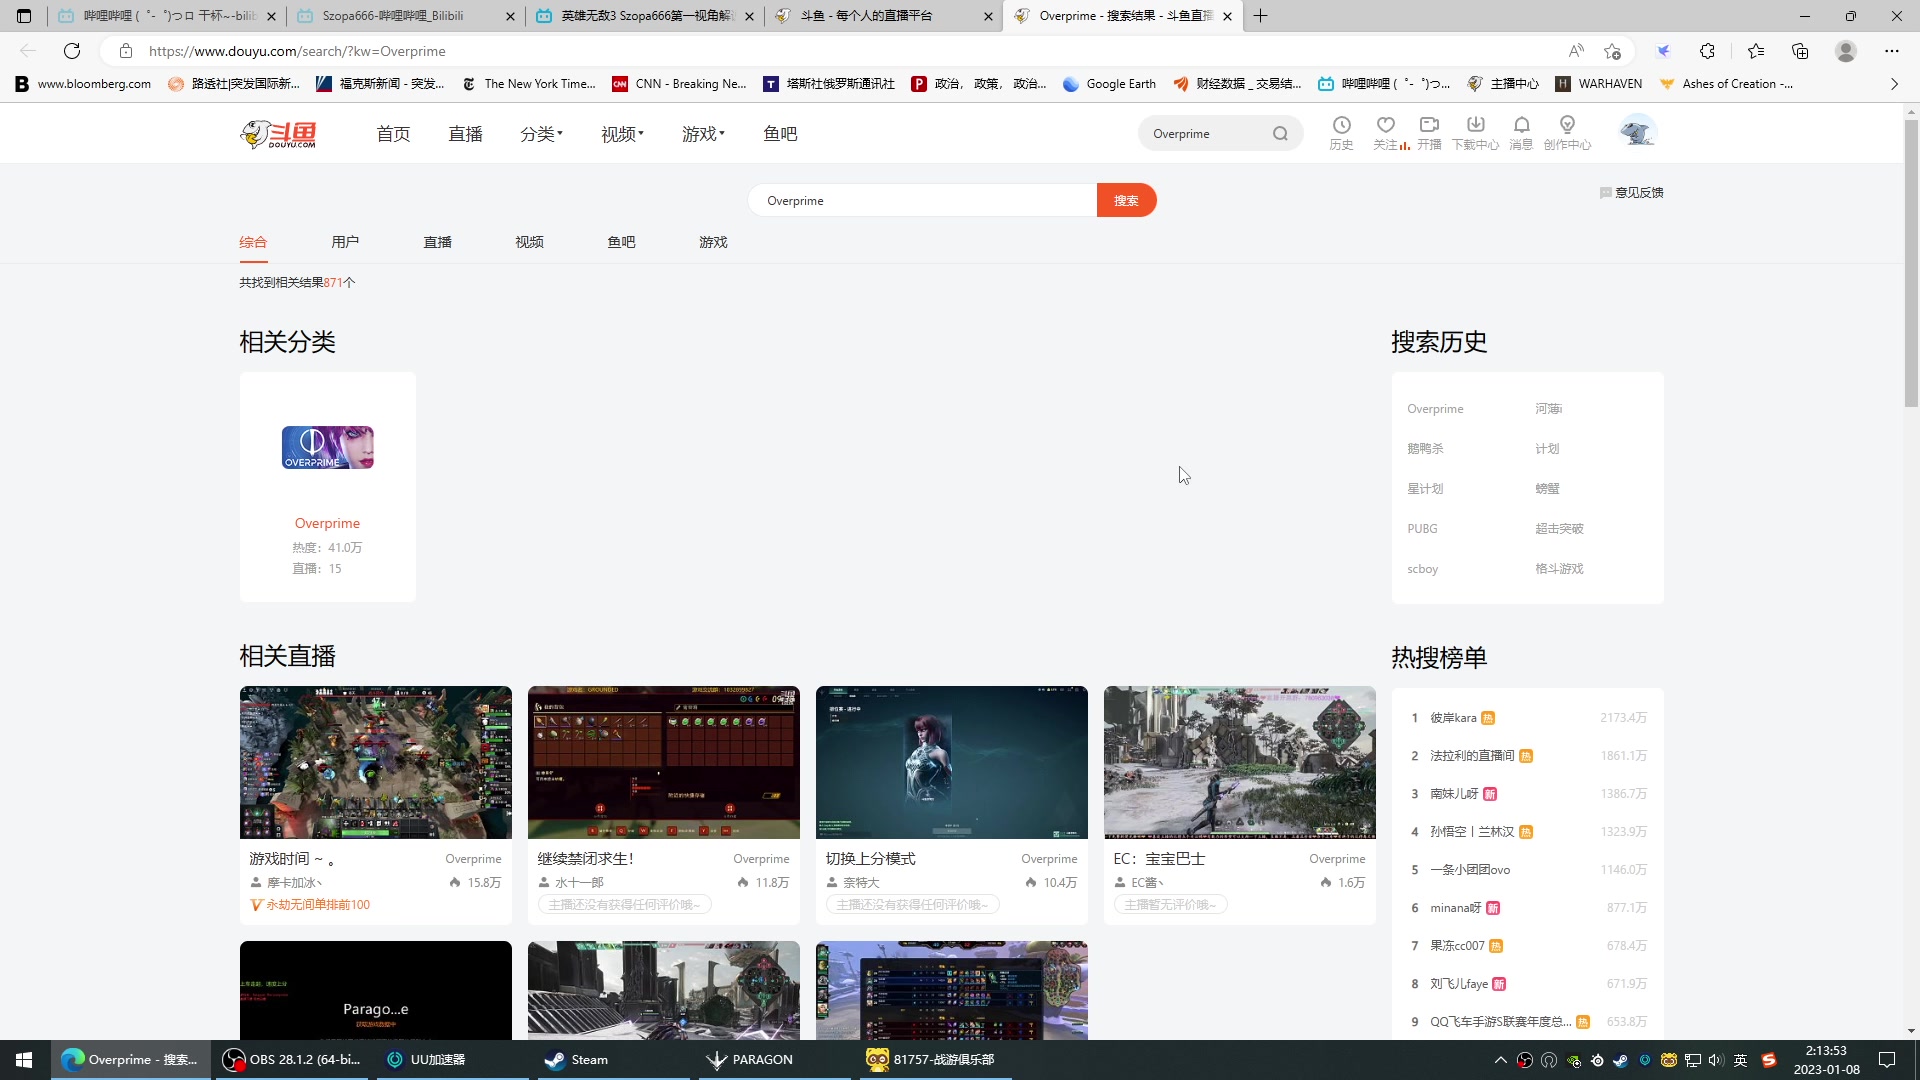Open the browser profile icon
The image size is (1920, 1080).
[1846, 51]
